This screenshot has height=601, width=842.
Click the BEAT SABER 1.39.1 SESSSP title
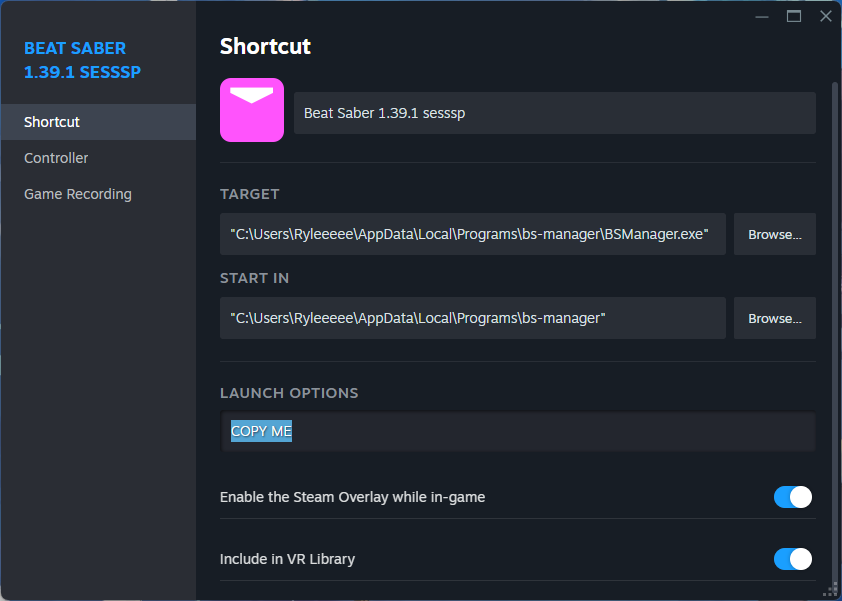[82, 60]
